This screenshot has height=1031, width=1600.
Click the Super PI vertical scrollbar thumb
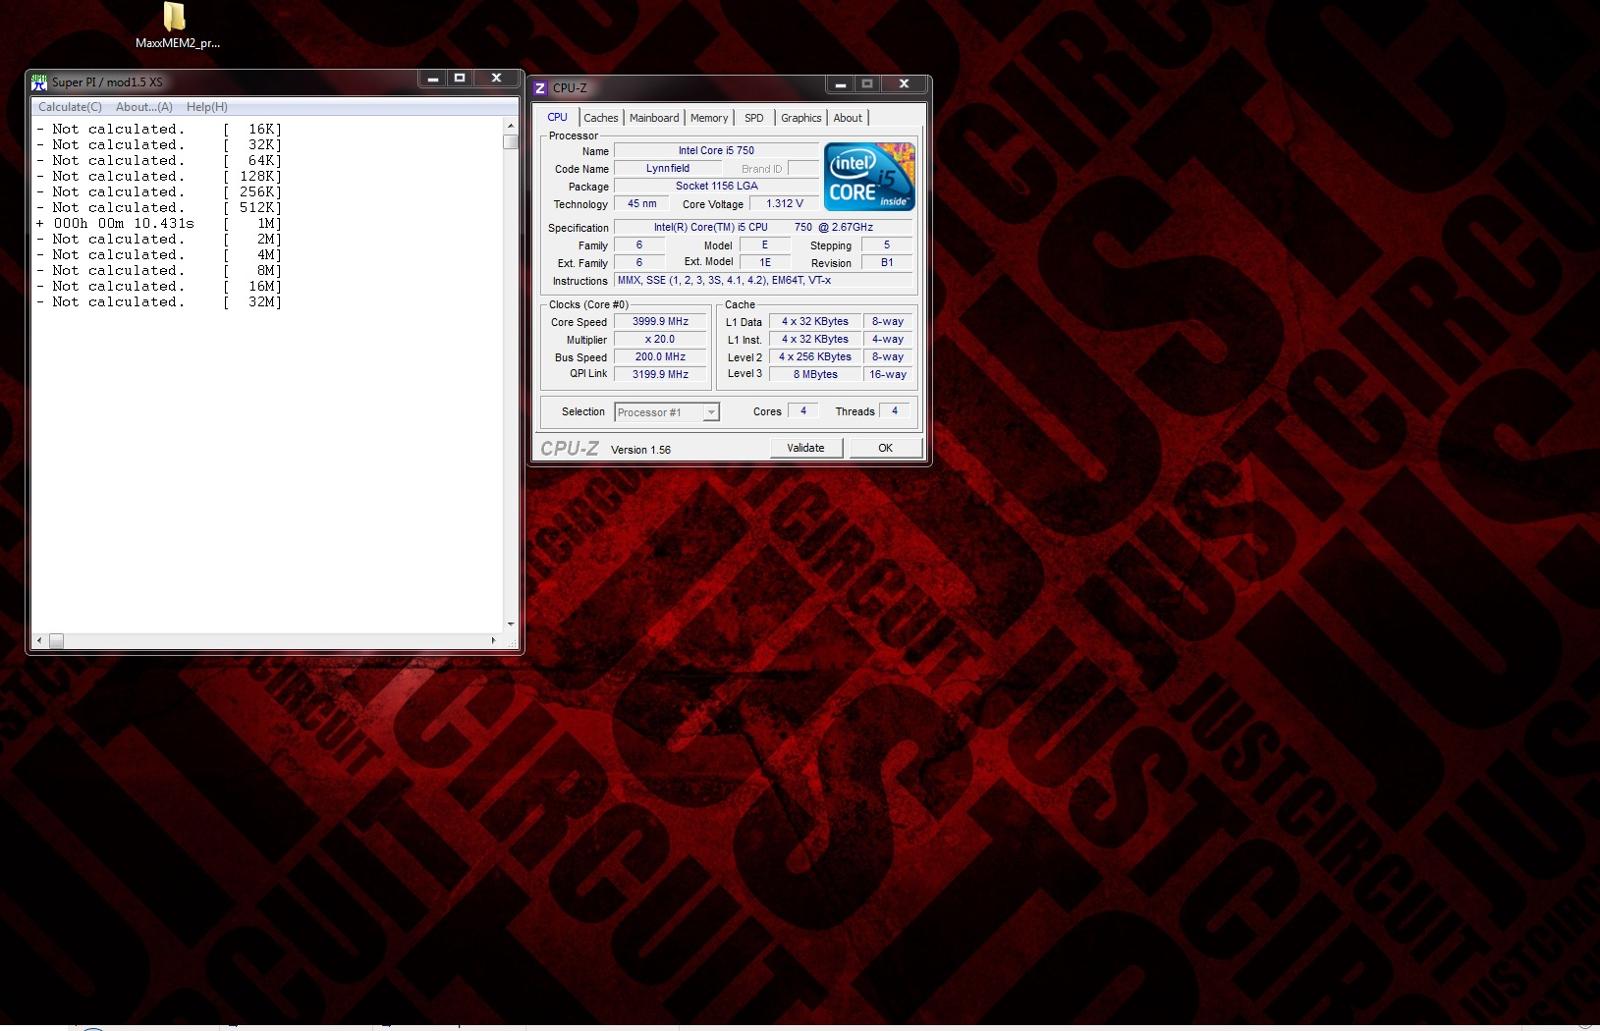(x=511, y=141)
